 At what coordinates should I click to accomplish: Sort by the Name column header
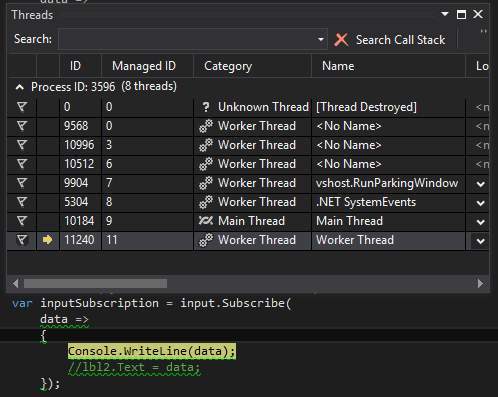click(388, 66)
